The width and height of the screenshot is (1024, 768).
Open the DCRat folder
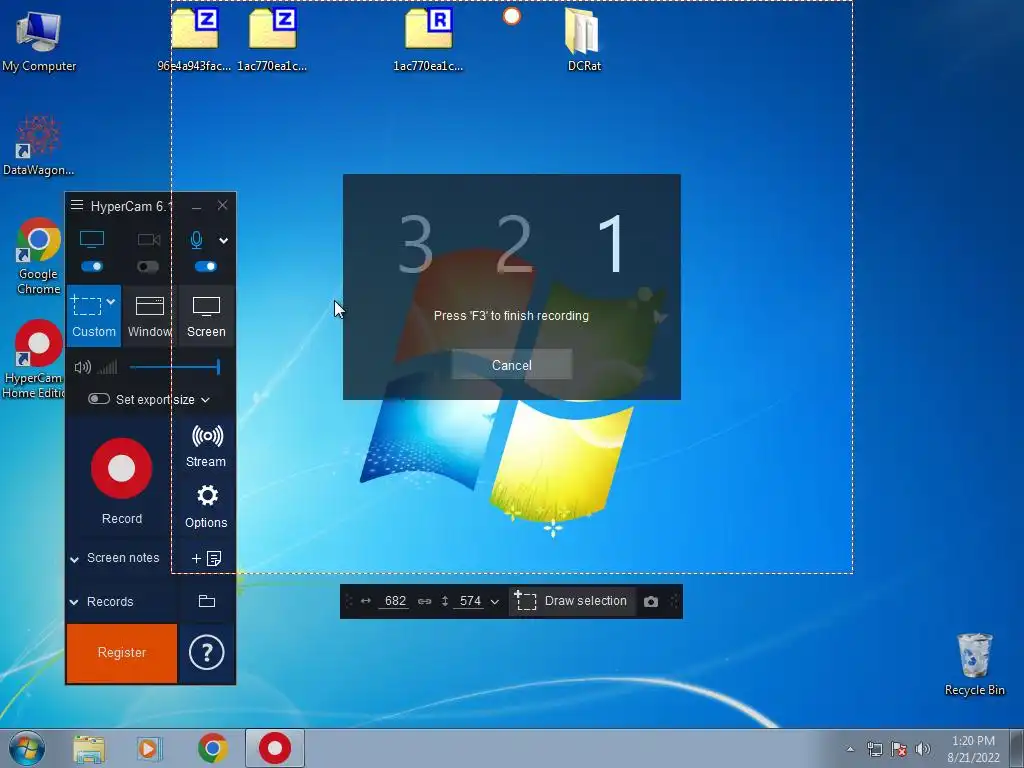[583, 39]
